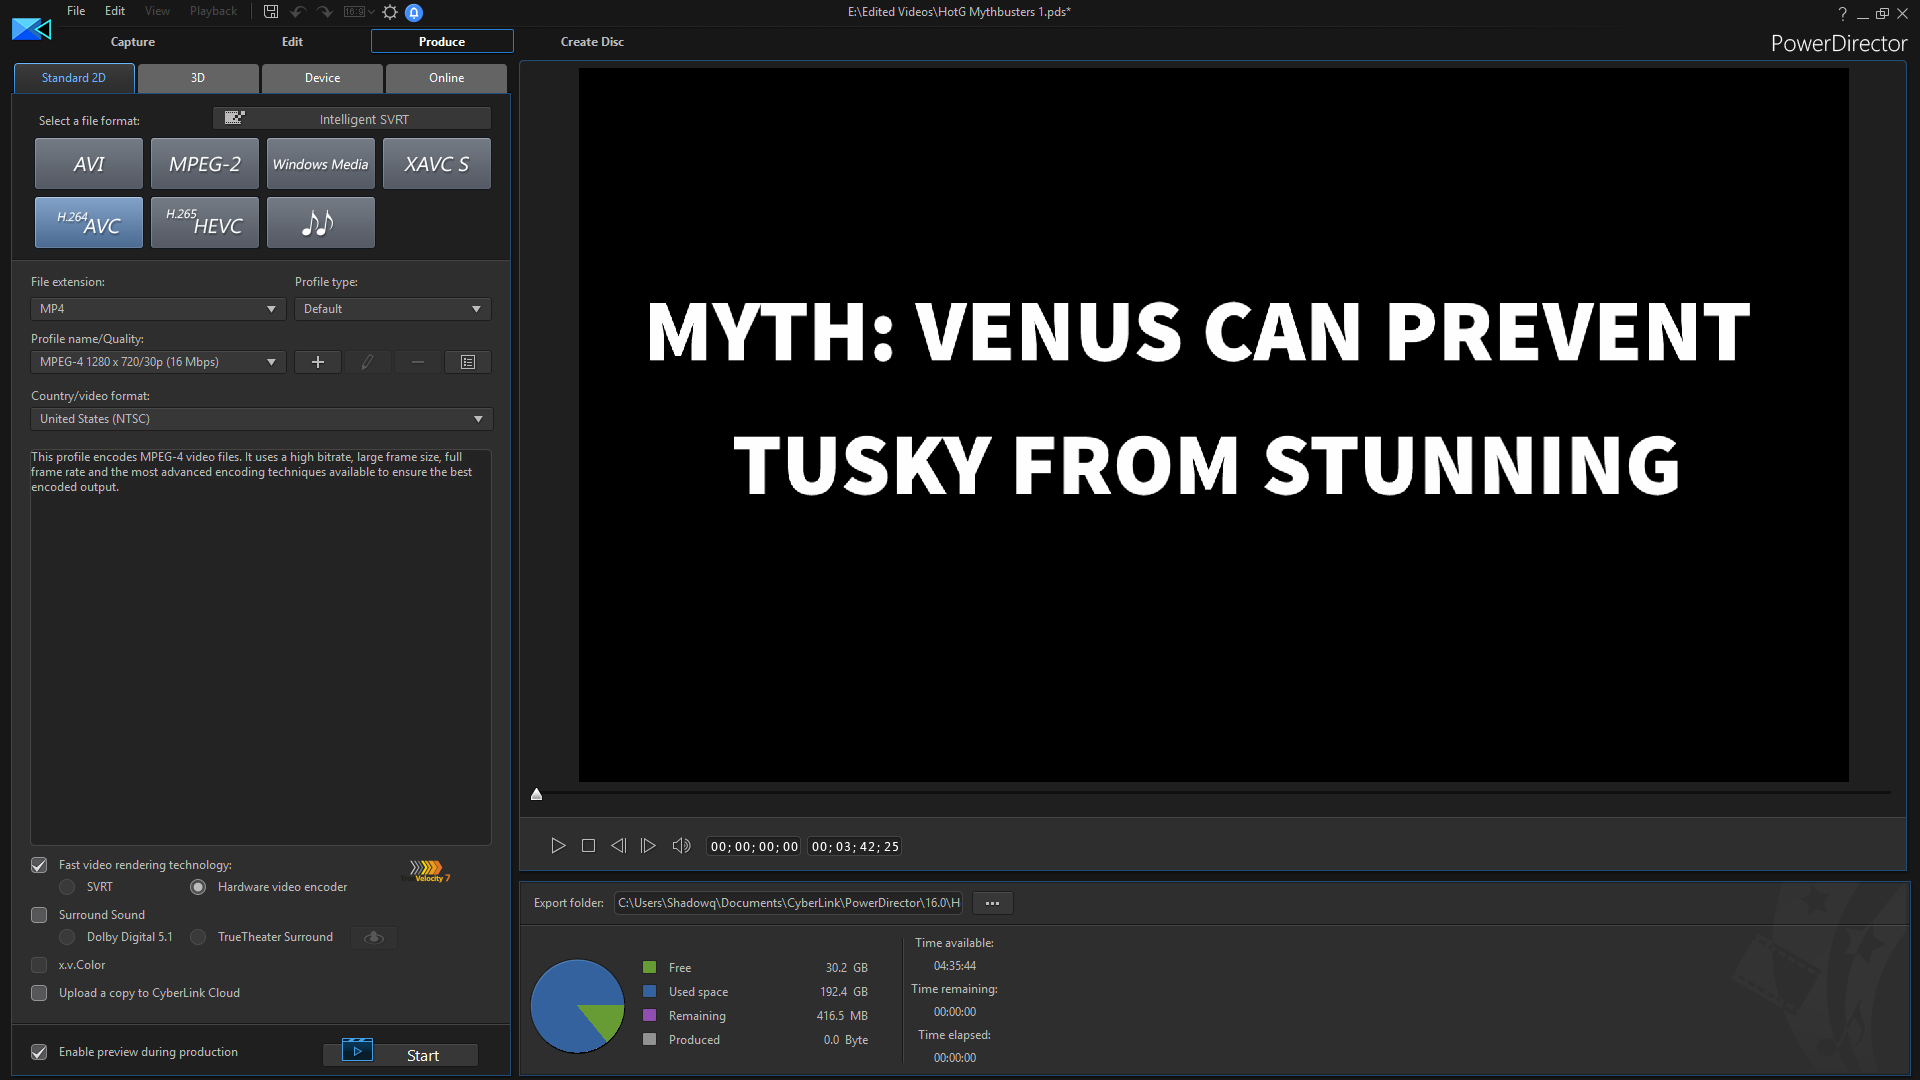Select the audio file format music-note button
Screen dimensions: 1920x1080
click(x=320, y=222)
